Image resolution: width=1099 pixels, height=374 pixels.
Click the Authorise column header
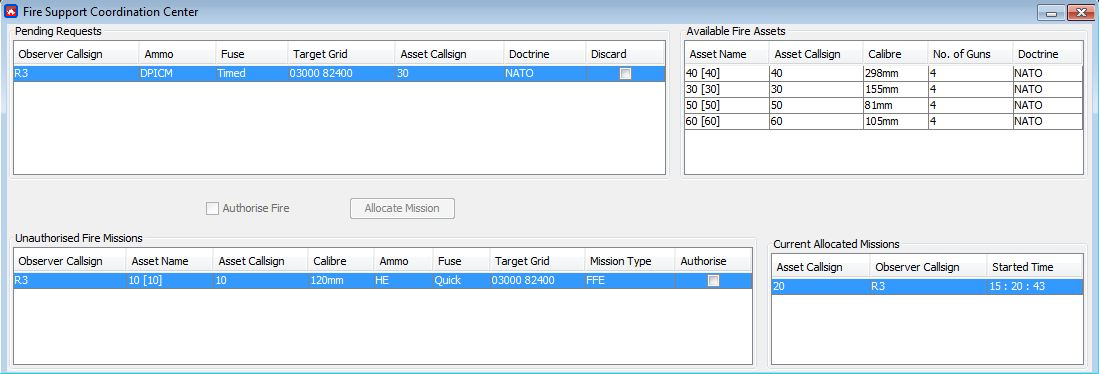point(713,261)
